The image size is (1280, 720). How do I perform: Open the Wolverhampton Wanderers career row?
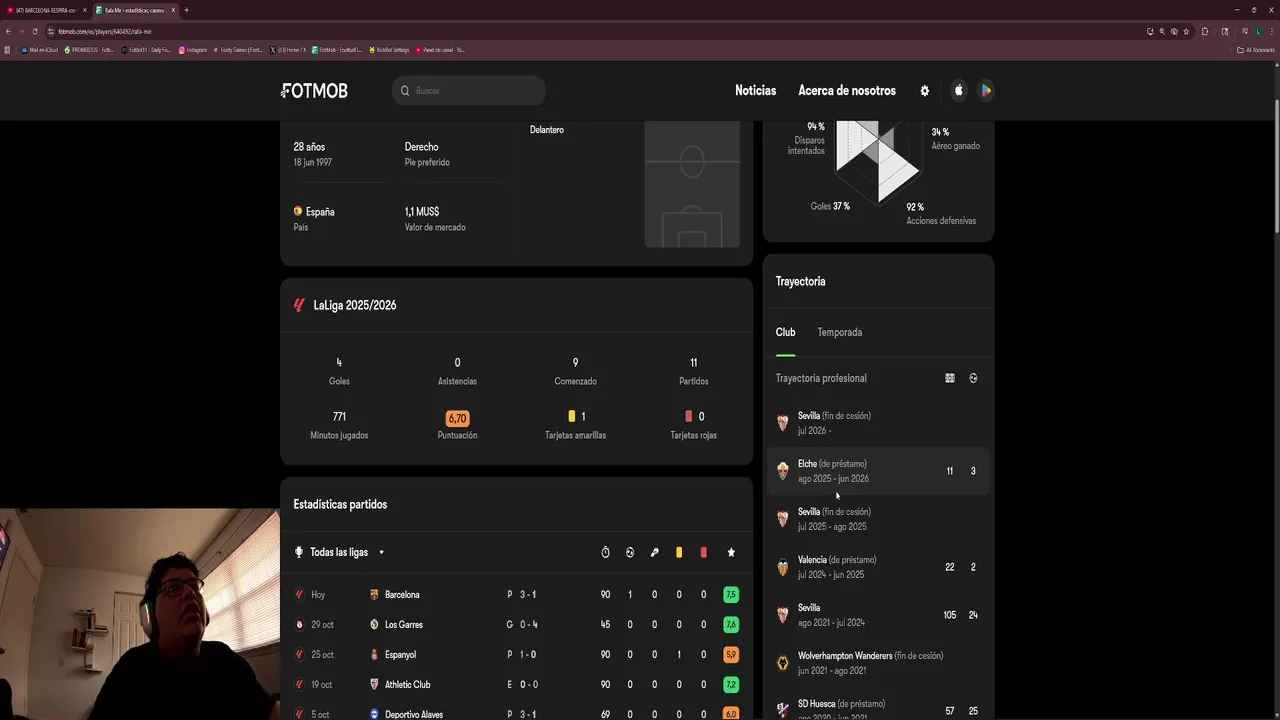click(x=878, y=663)
